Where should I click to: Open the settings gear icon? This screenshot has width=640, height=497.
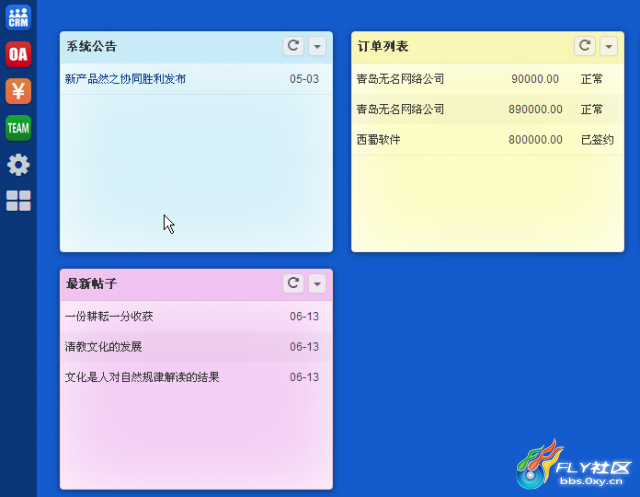[x=18, y=165]
